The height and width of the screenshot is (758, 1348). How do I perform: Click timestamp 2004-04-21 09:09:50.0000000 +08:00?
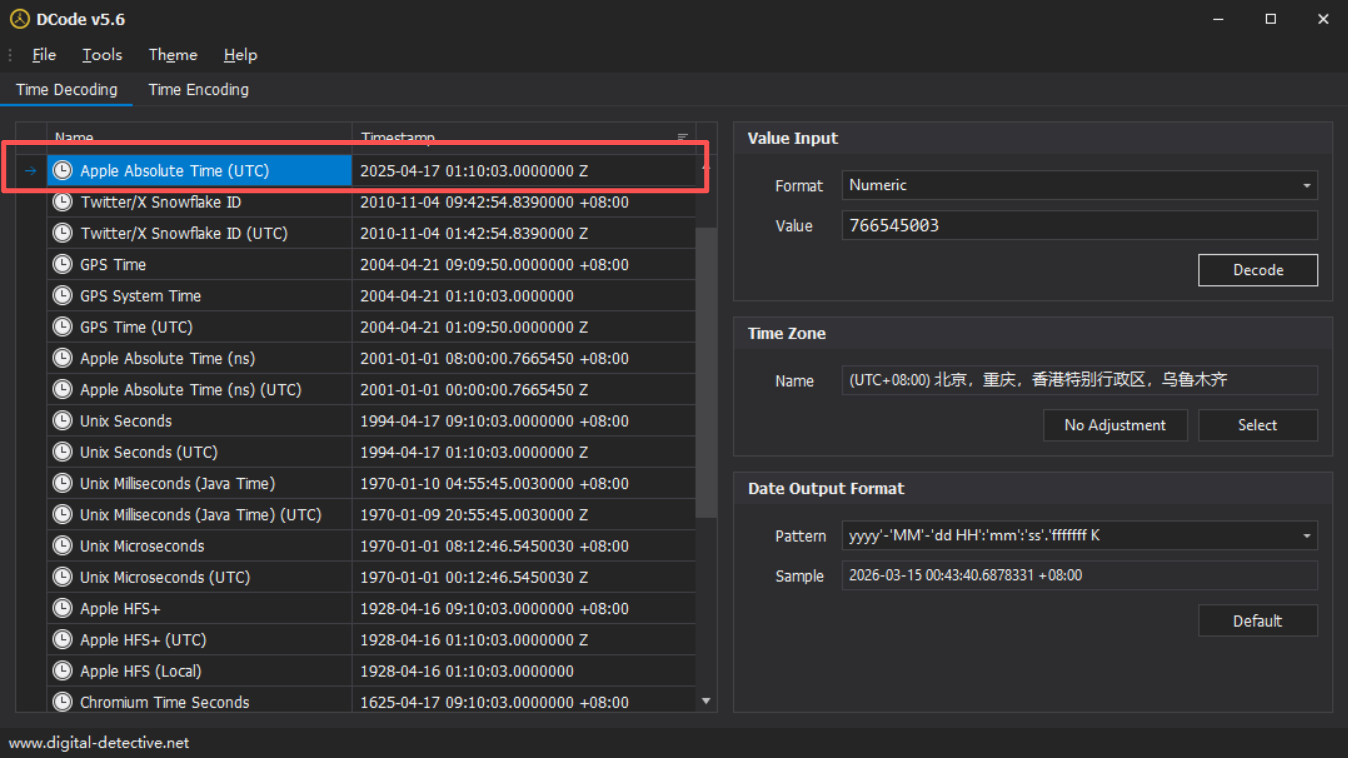pyautogui.click(x=494, y=265)
